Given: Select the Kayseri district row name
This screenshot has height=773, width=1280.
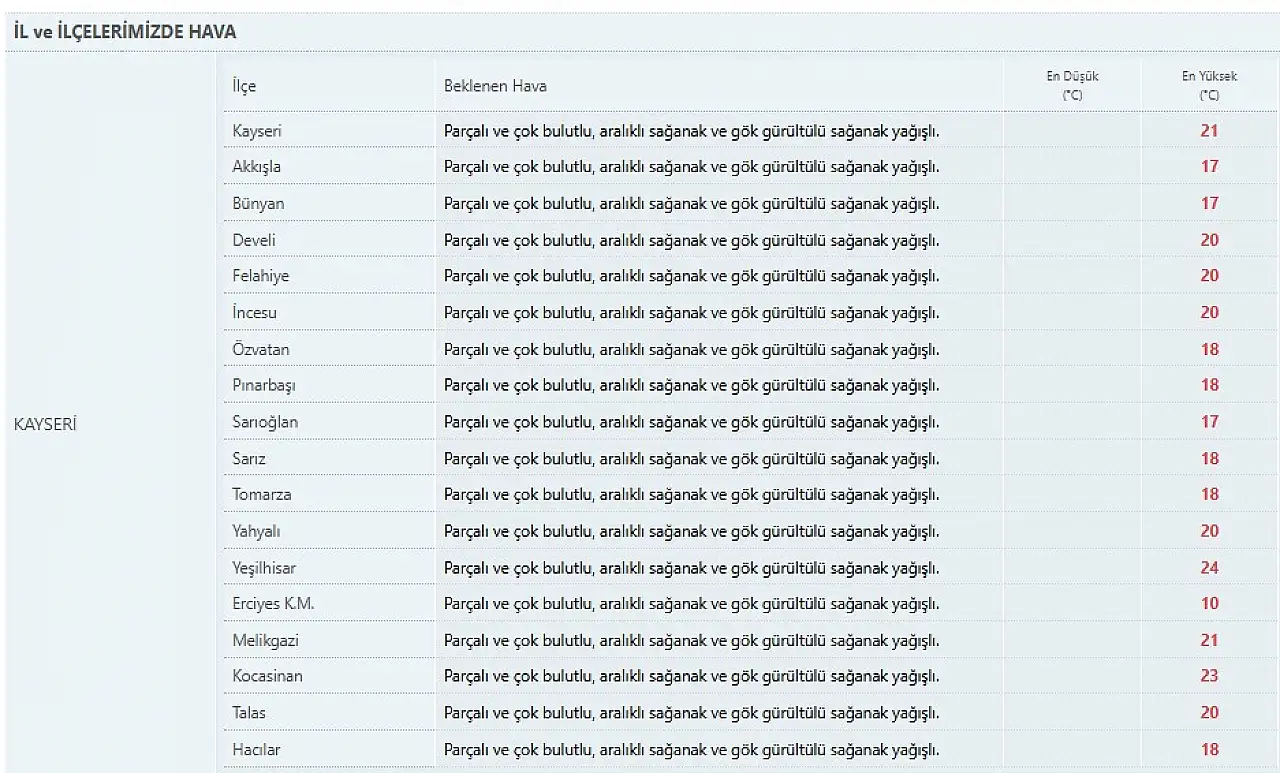Looking at the screenshot, I should click(258, 131).
